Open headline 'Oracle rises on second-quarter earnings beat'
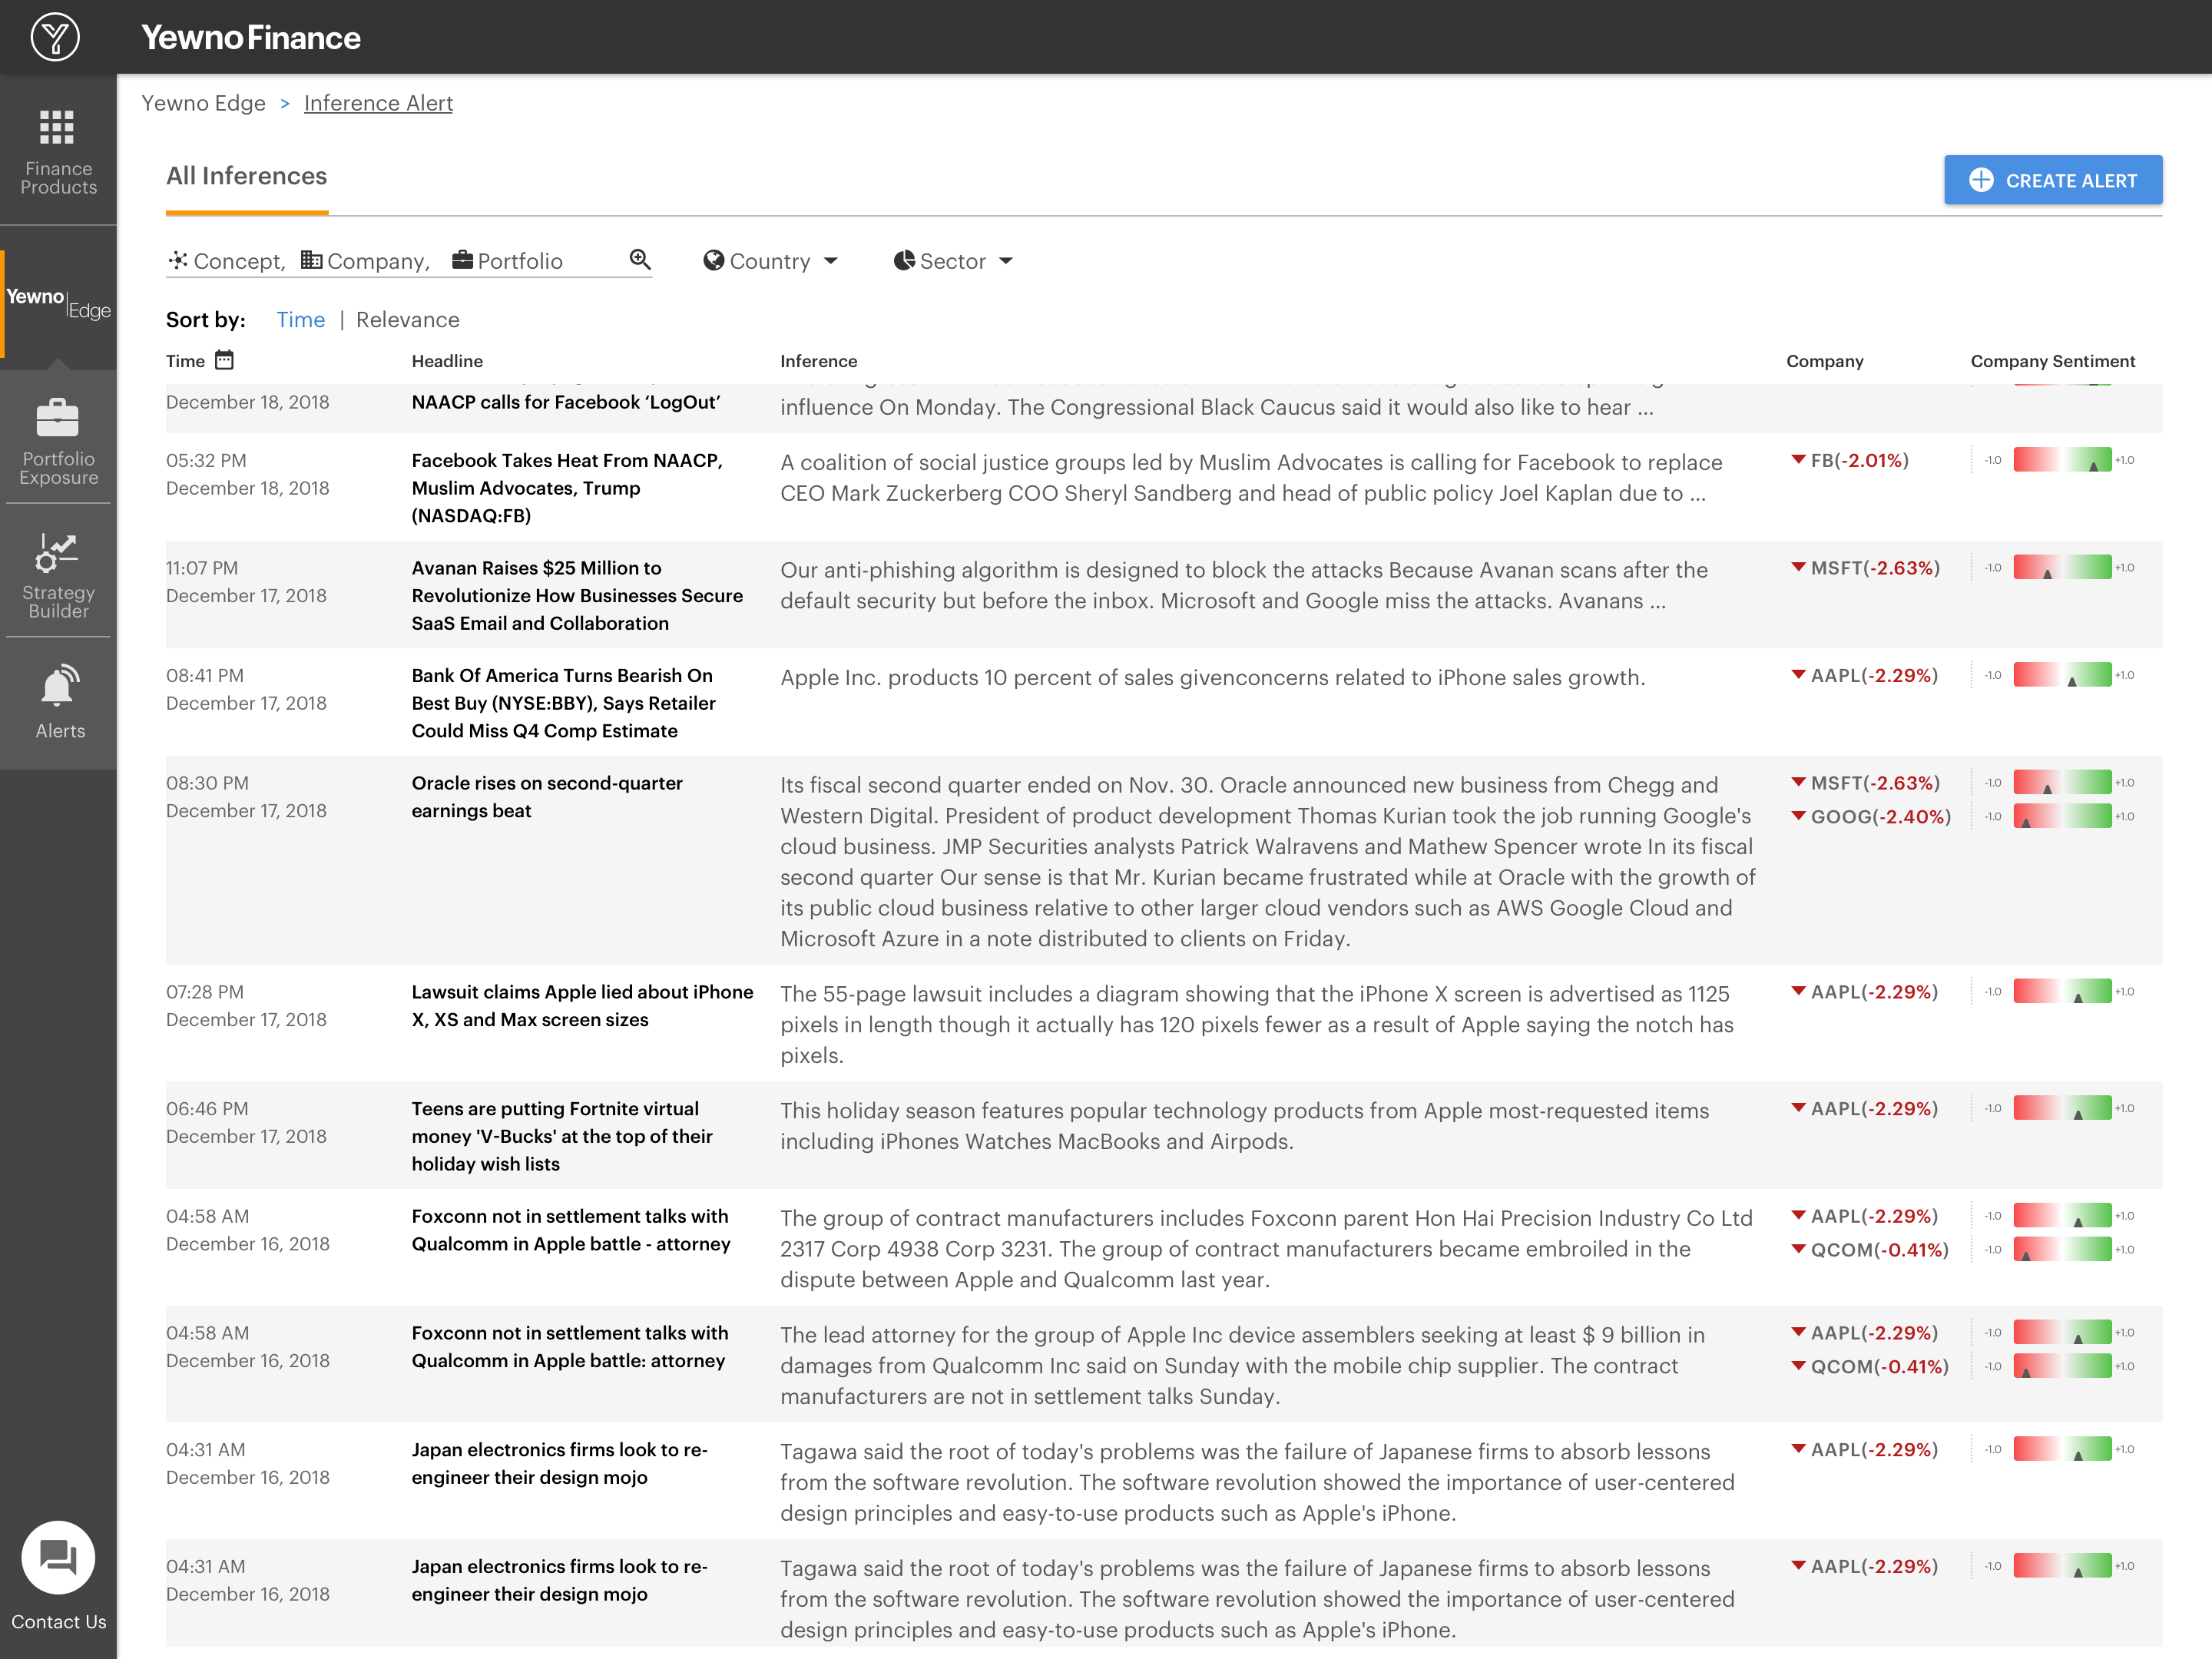Screen dimensions: 2212x1659 tap(547, 797)
